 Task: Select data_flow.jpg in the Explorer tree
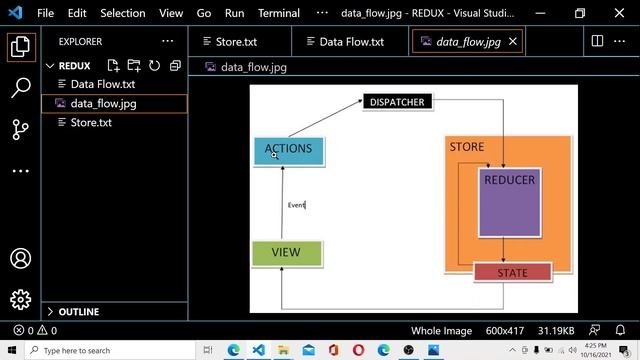click(114, 104)
